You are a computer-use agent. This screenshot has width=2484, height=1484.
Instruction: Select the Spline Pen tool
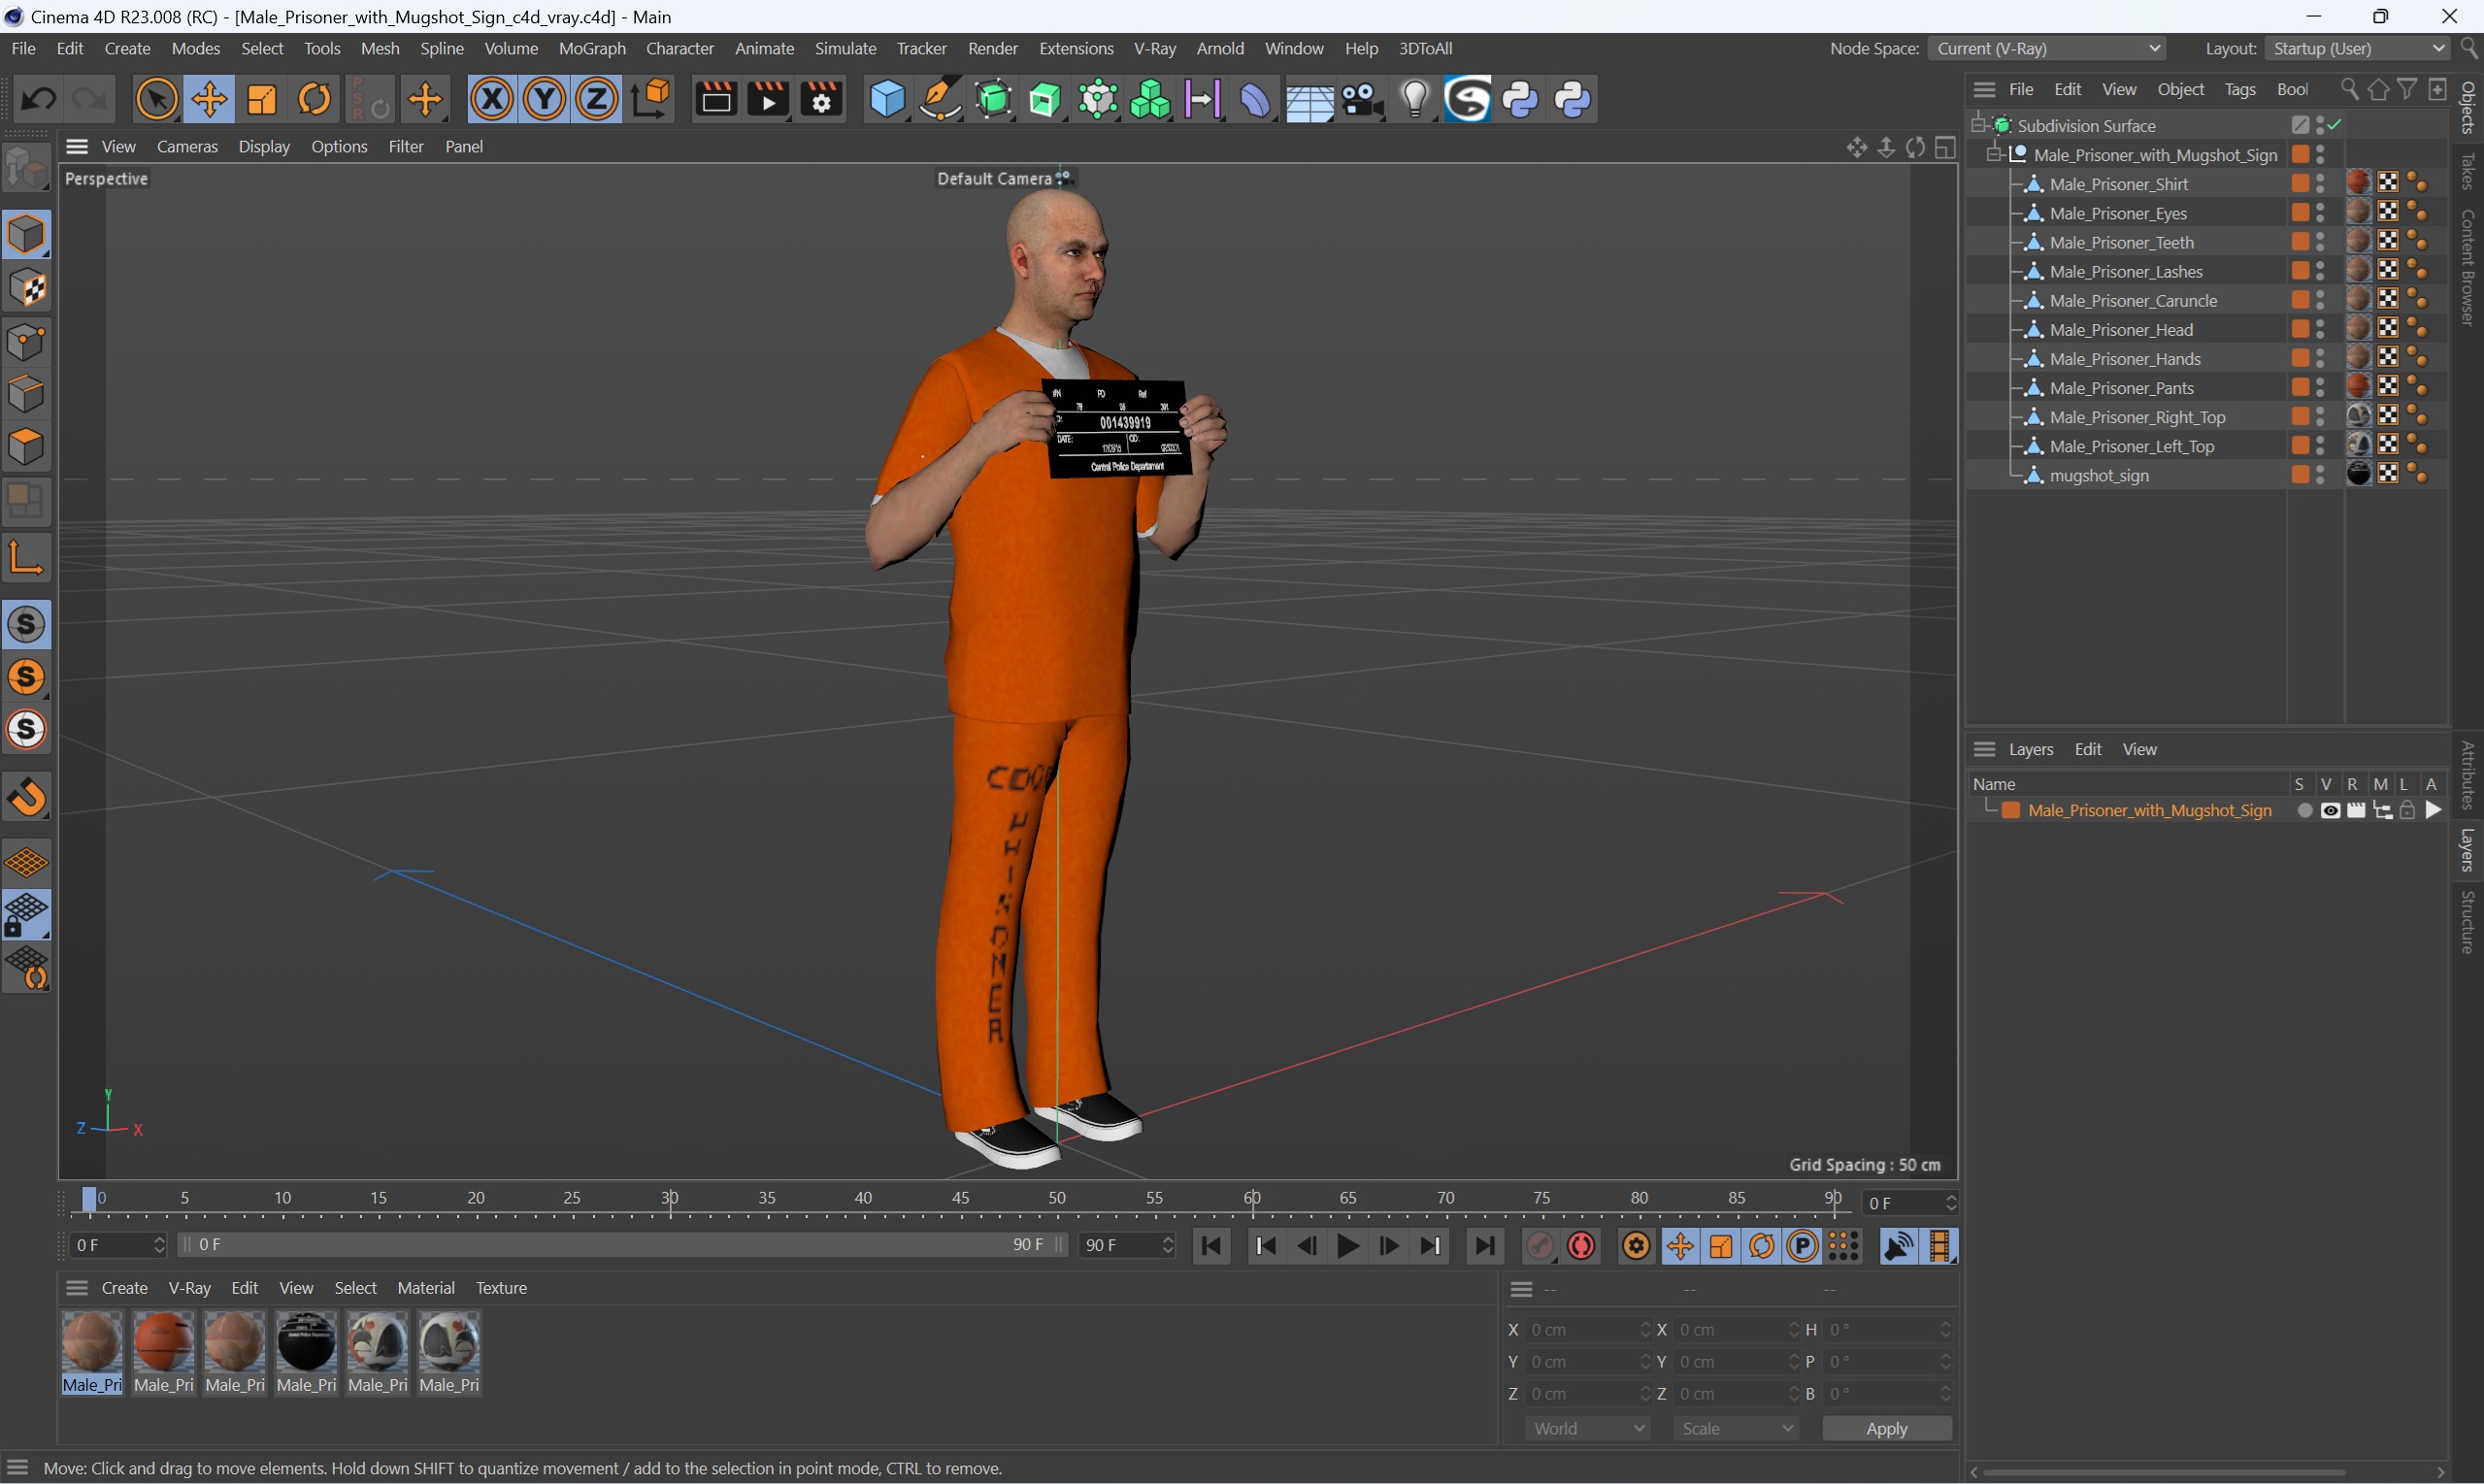(x=939, y=99)
